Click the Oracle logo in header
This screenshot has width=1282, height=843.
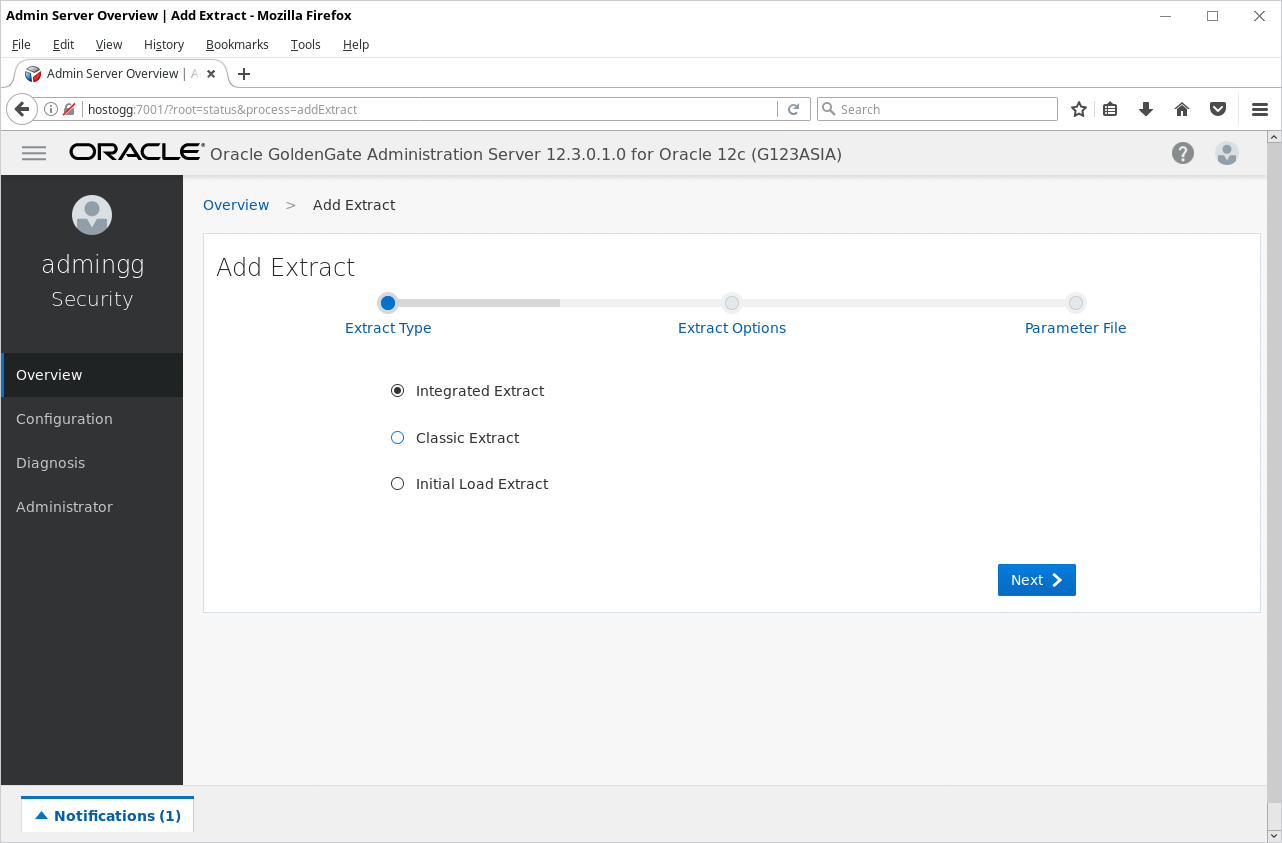pos(136,152)
